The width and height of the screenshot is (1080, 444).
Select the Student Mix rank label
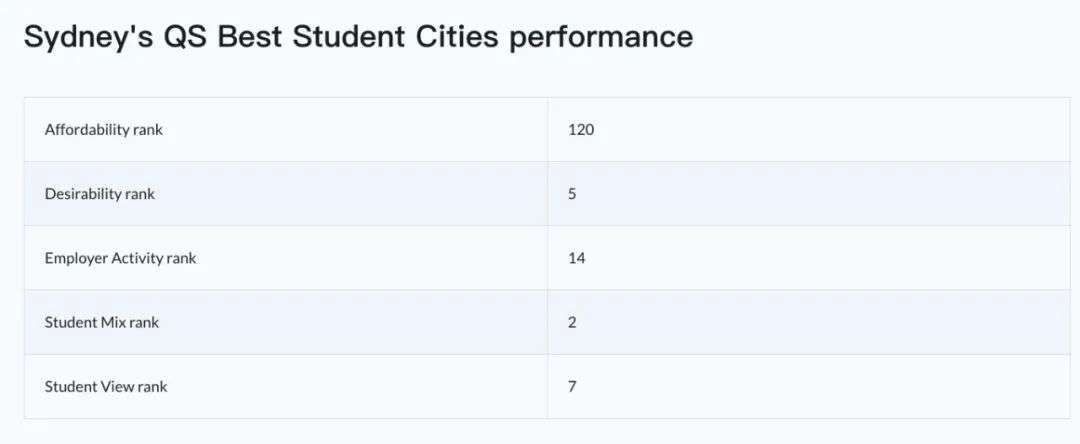click(x=102, y=322)
